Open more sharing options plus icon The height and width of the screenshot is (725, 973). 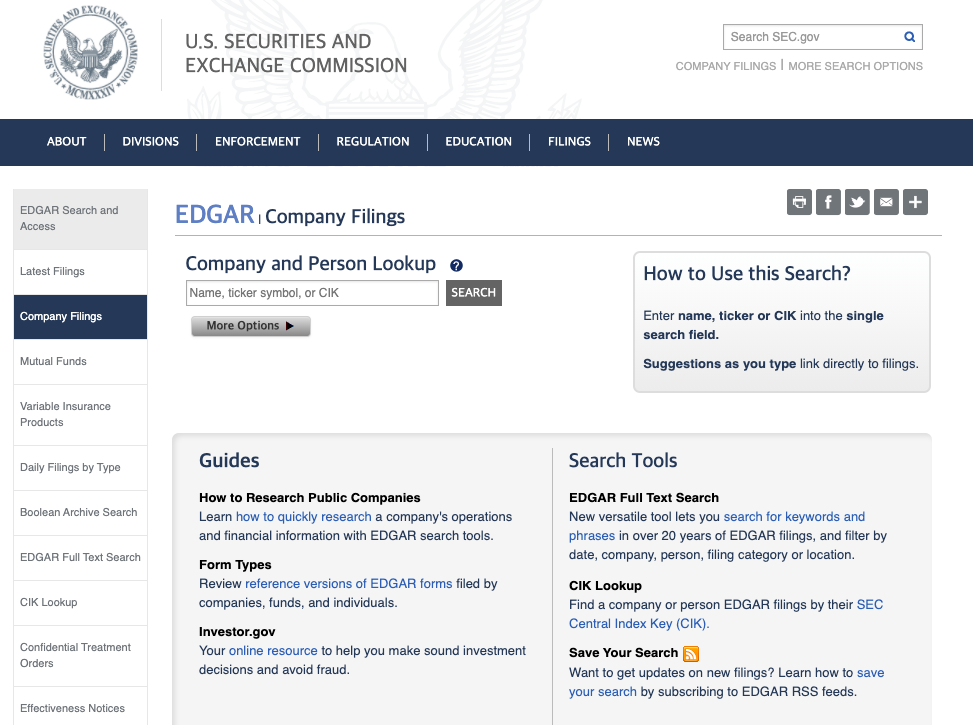(915, 202)
